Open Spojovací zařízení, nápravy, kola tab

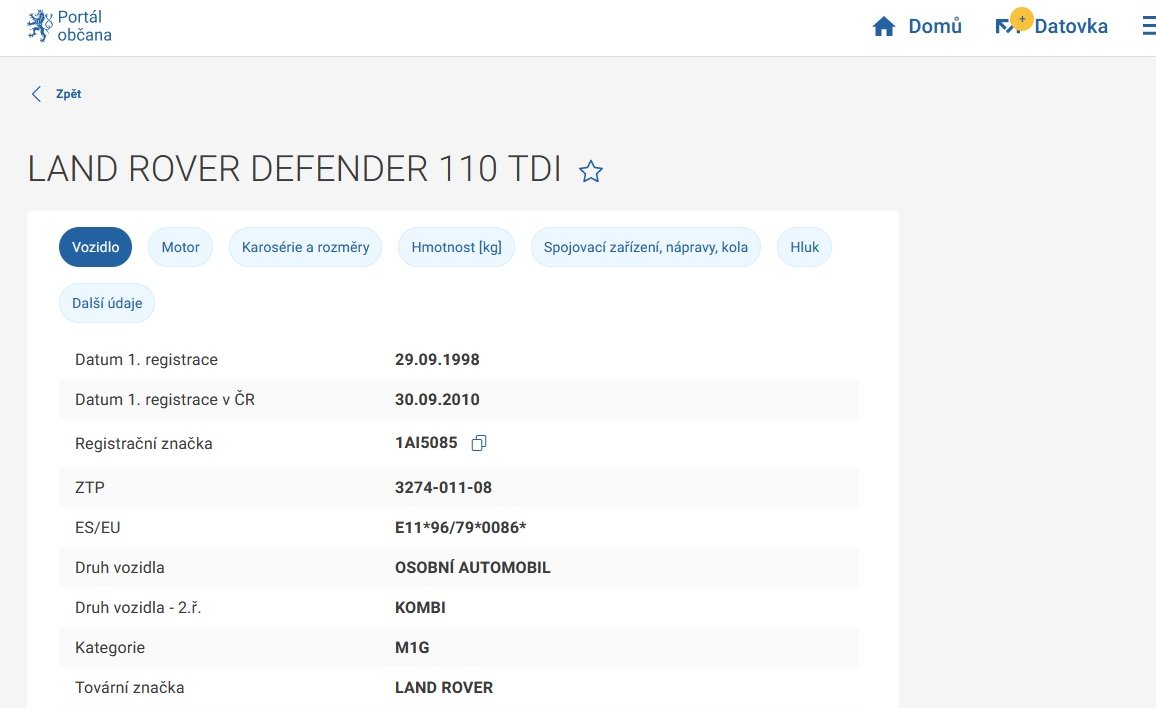(645, 247)
